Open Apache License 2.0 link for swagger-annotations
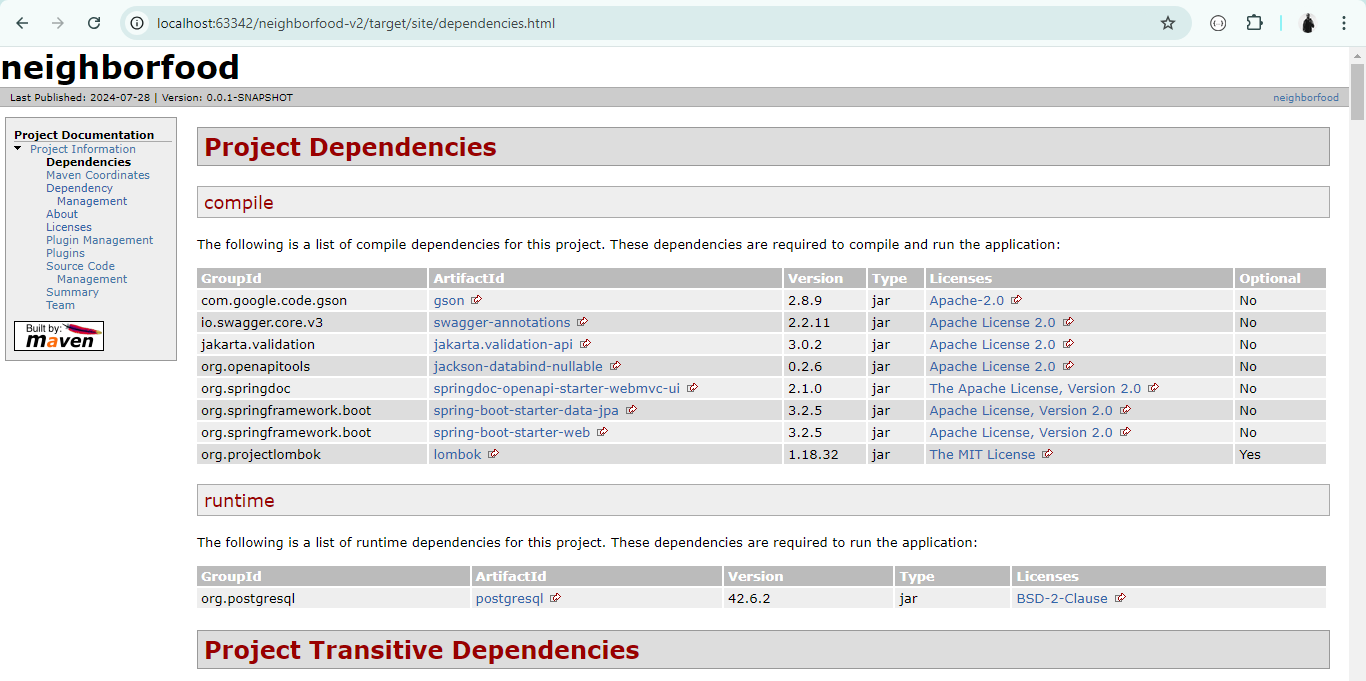The height and width of the screenshot is (681, 1366). click(992, 322)
